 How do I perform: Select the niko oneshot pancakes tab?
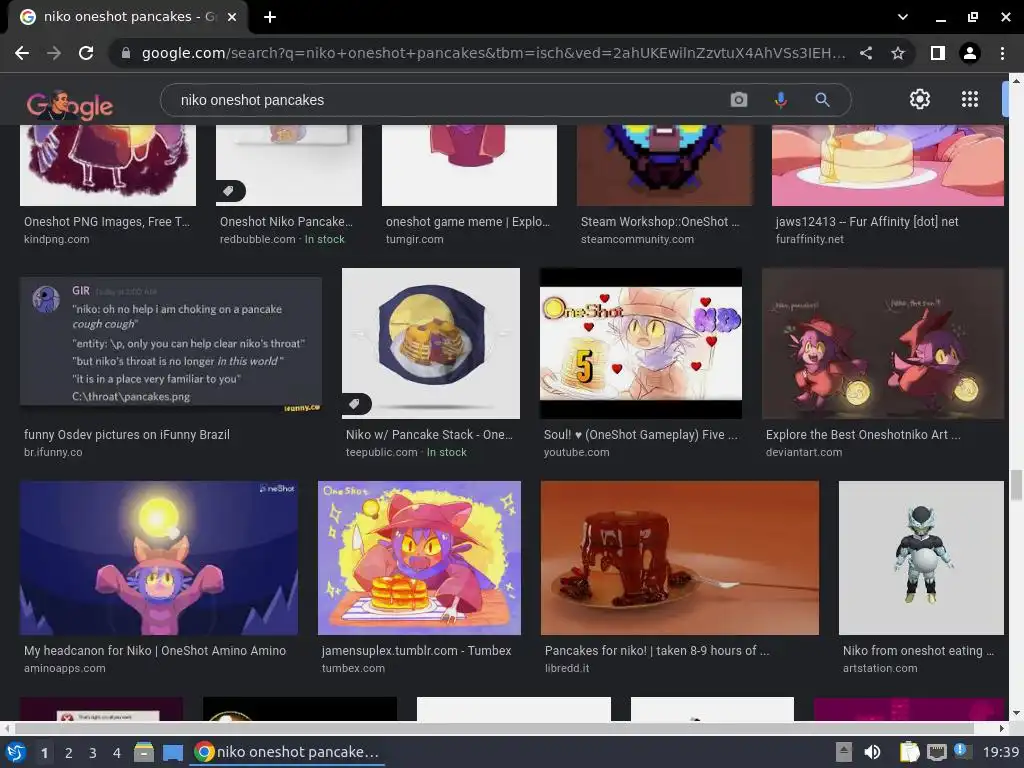tap(128, 17)
